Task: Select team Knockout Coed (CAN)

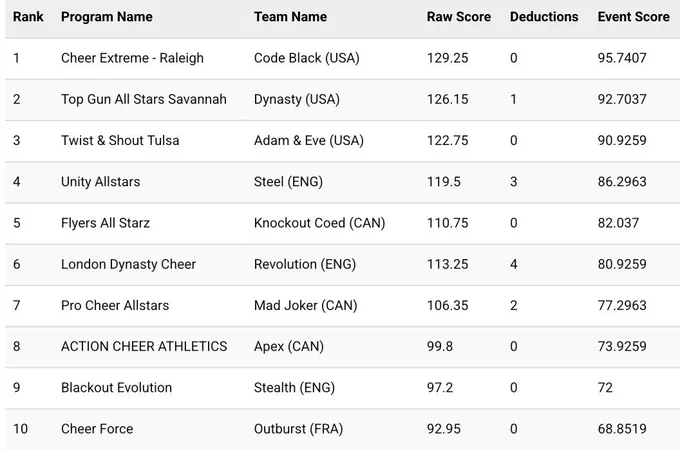Action: [x=320, y=223]
